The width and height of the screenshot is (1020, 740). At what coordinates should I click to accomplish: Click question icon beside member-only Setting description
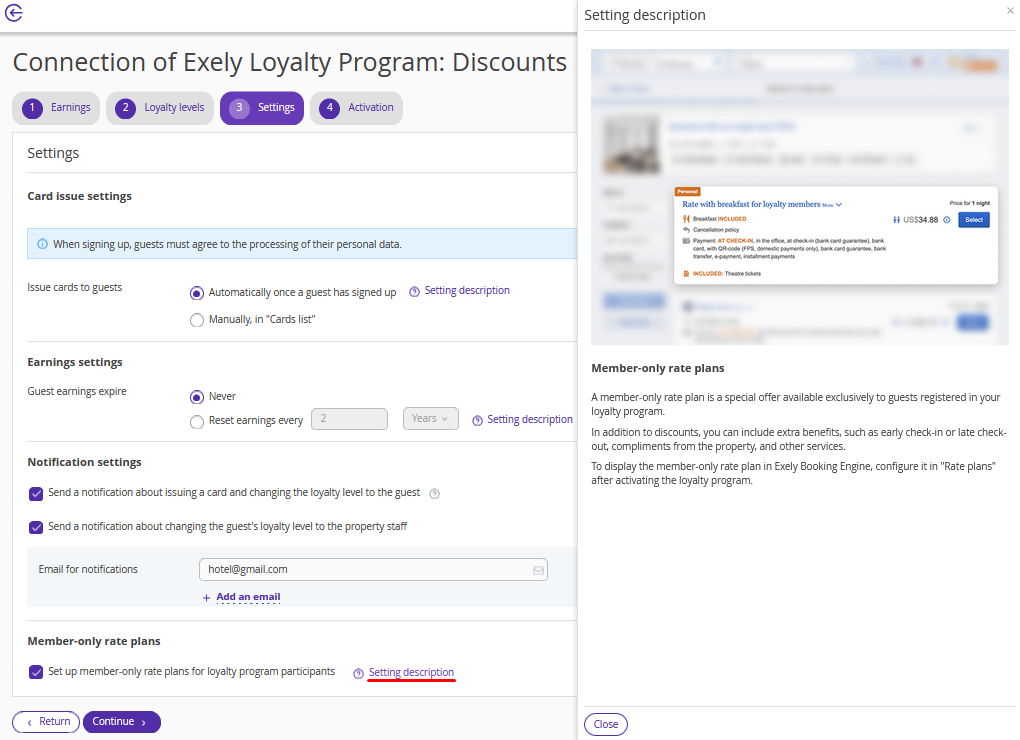[x=358, y=673]
